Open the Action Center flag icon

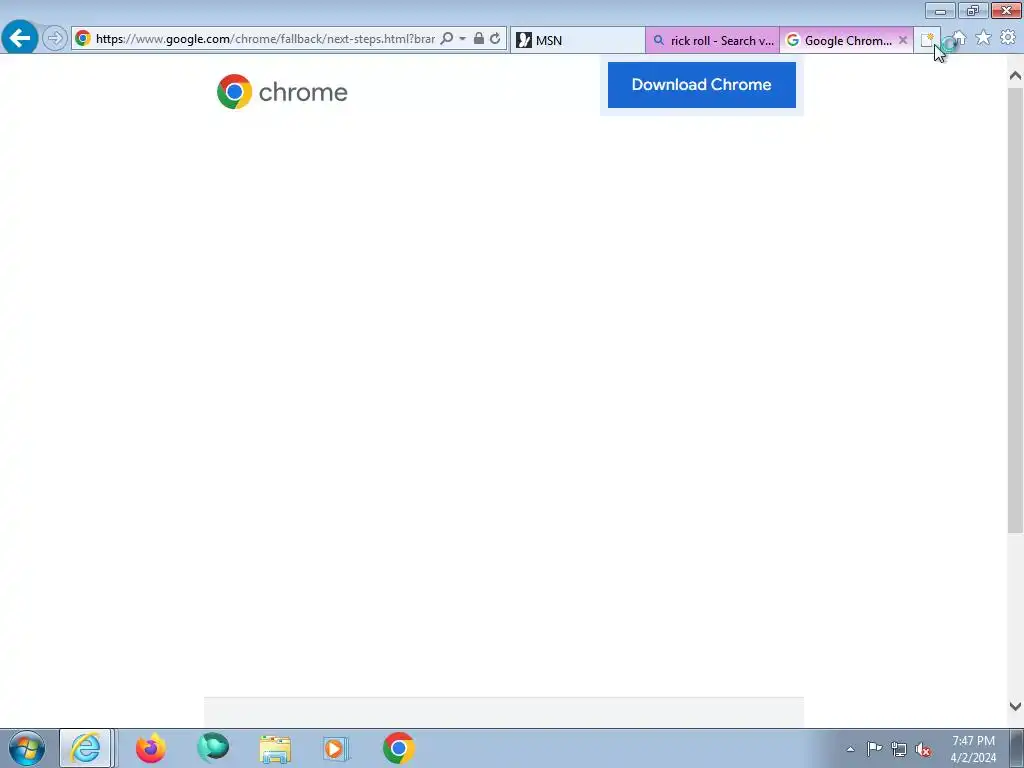pos(874,749)
